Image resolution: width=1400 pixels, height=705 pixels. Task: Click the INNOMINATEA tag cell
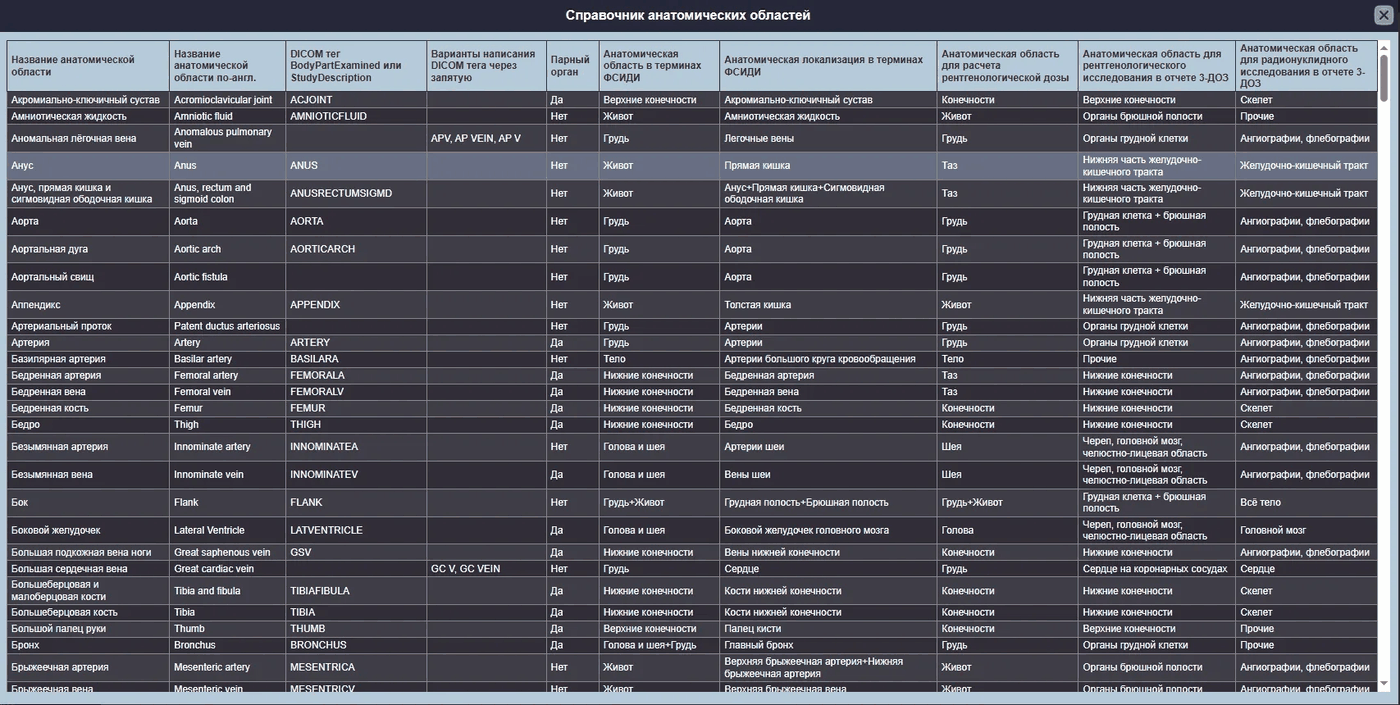pyautogui.click(x=356, y=447)
